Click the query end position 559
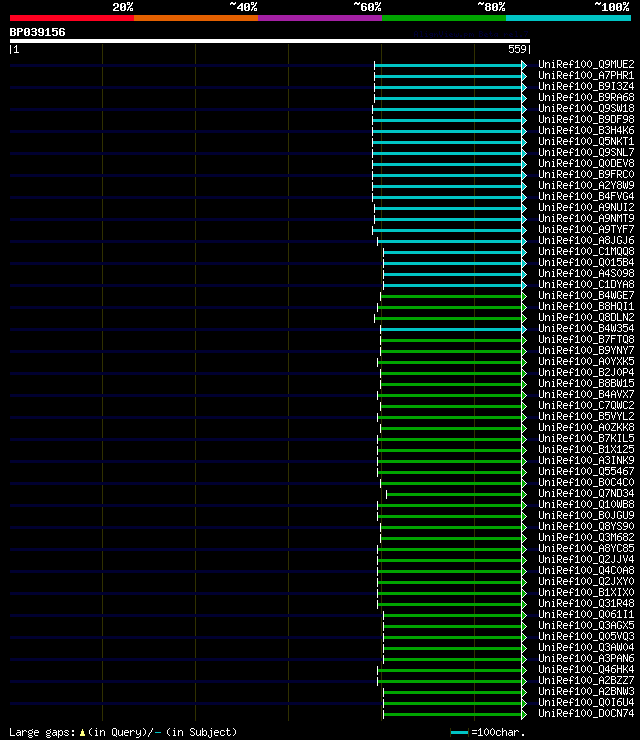The image size is (640, 740). click(x=519, y=49)
